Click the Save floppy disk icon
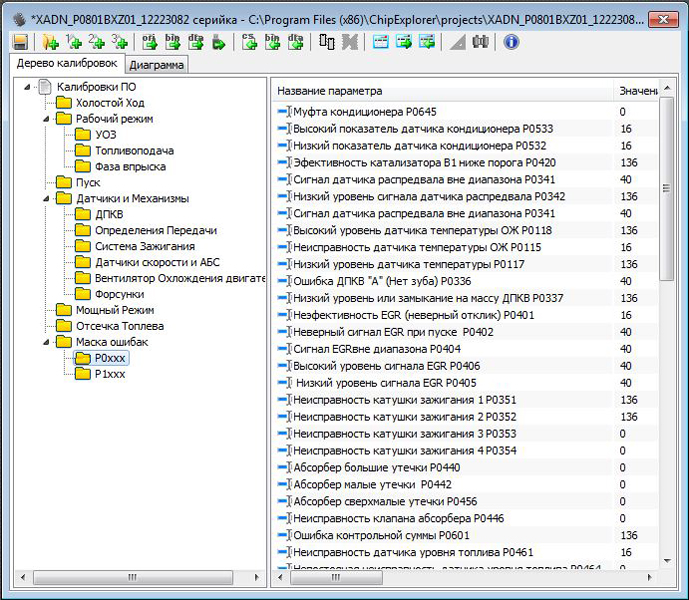The width and height of the screenshot is (689, 600). click(x=20, y=41)
